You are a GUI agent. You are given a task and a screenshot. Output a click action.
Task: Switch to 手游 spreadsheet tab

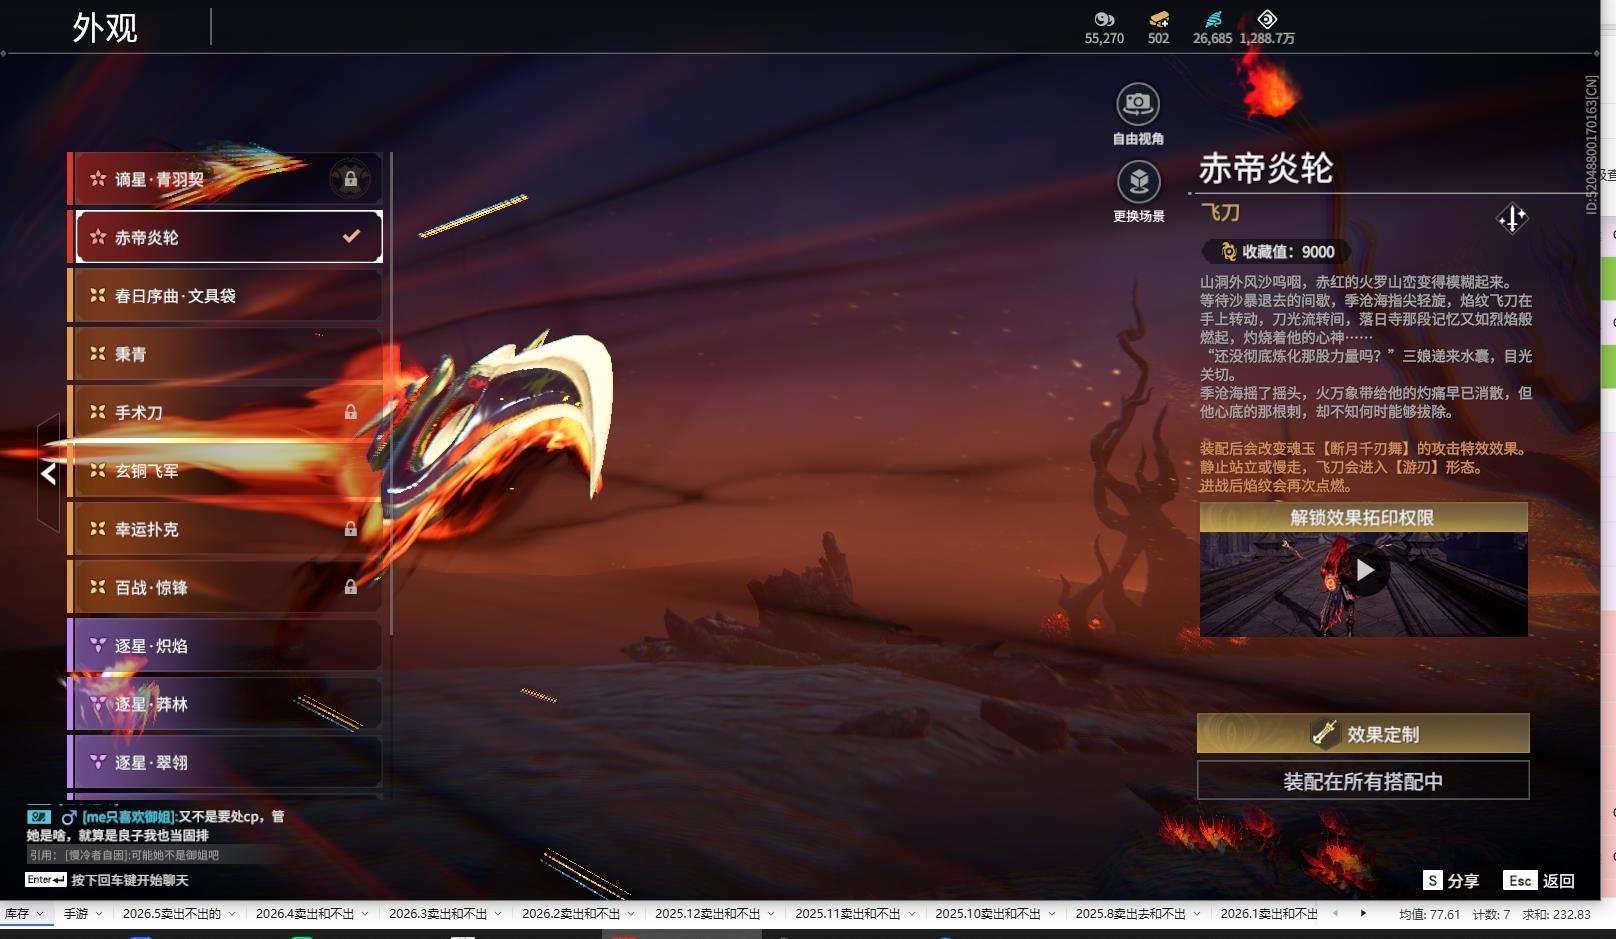point(76,914)
